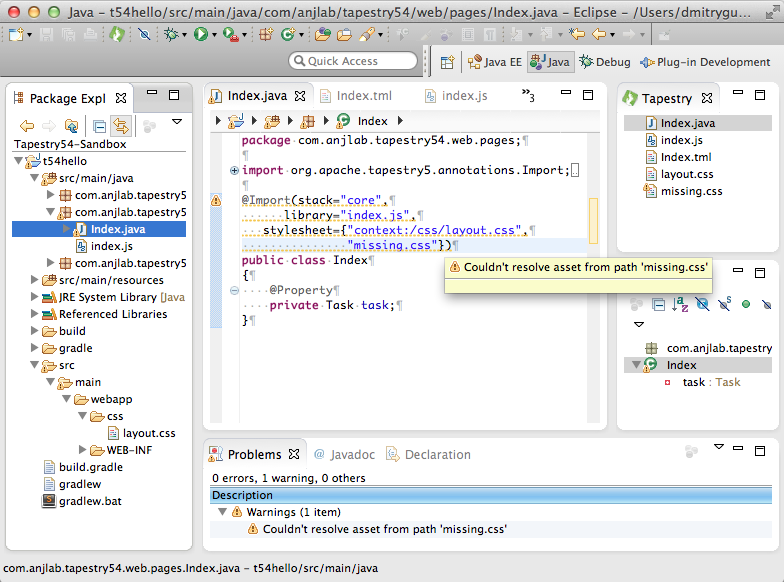Screen dimensions: 784x582
Task: Open the Run button dropdown arrow
Action: 214,35
